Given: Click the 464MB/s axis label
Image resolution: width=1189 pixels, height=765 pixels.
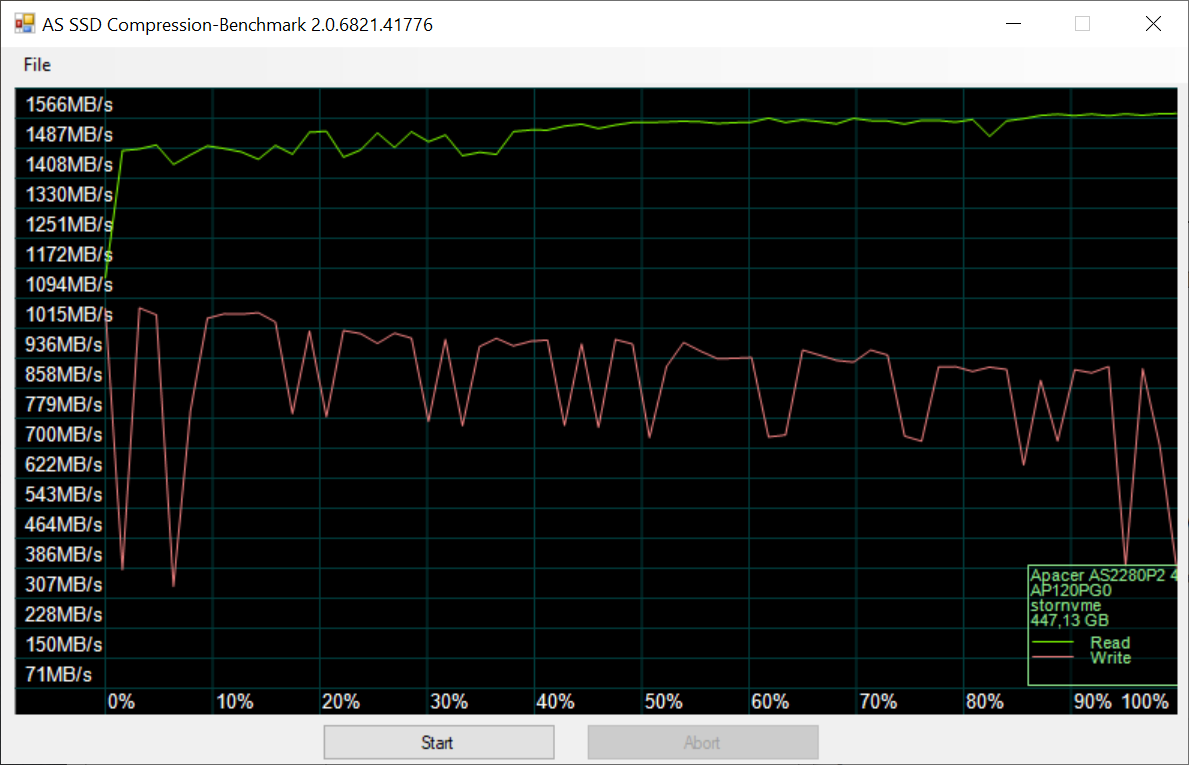Looking at the screenshot, I should 64,525.
